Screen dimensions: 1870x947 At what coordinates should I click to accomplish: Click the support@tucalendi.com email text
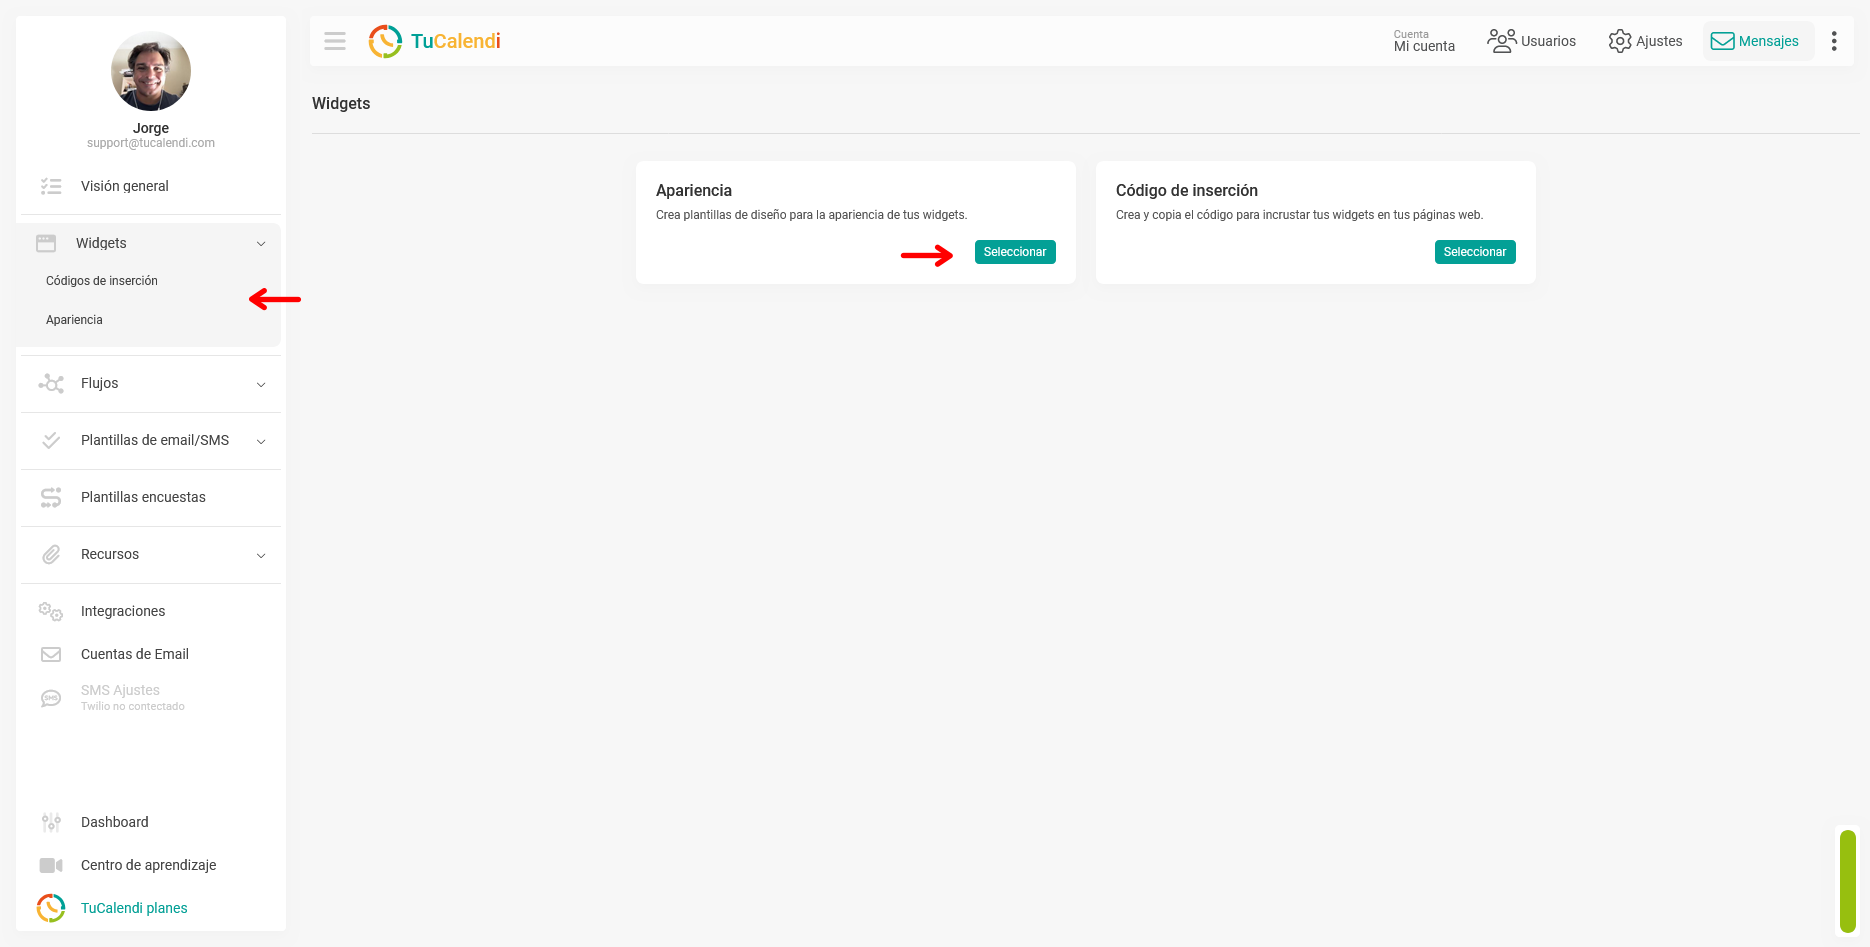[151, 143]
